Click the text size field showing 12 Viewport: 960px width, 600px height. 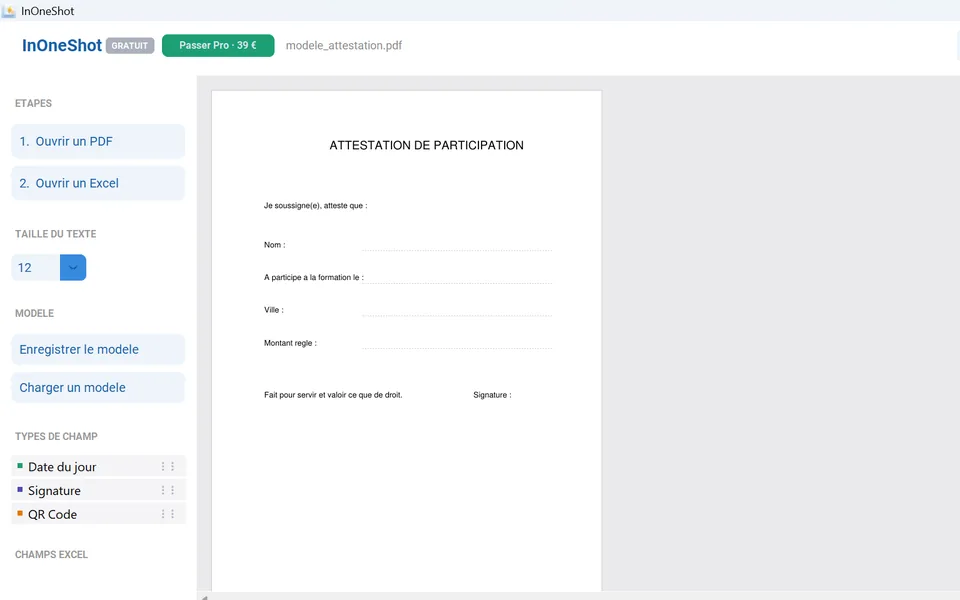(x=36, y=268)
